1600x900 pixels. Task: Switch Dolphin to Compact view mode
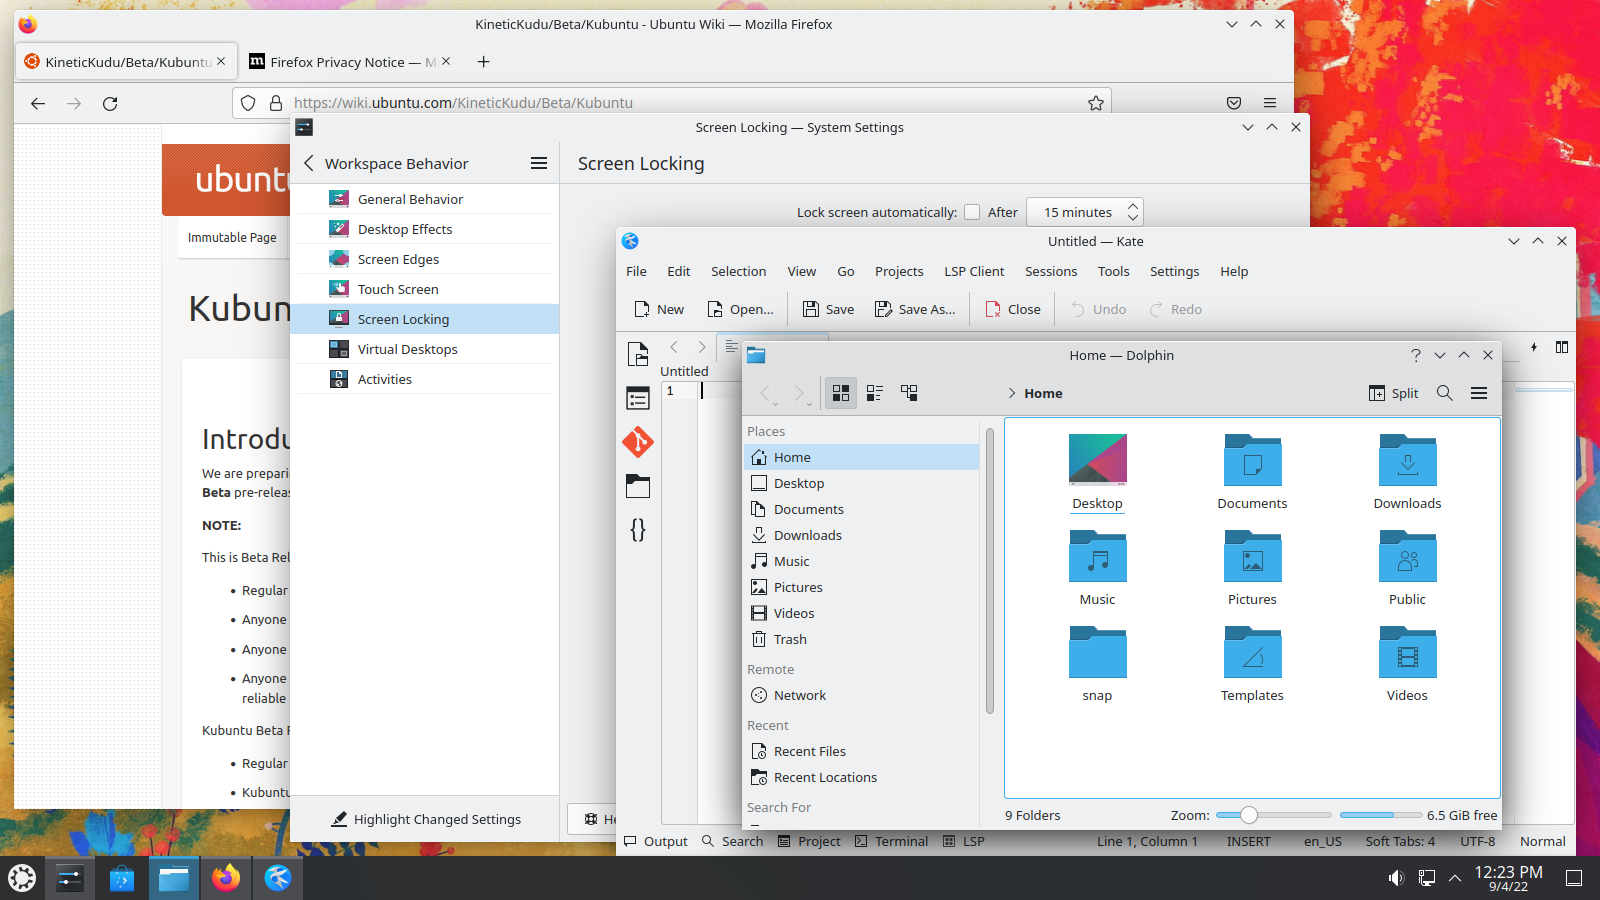tap(875, 393)
